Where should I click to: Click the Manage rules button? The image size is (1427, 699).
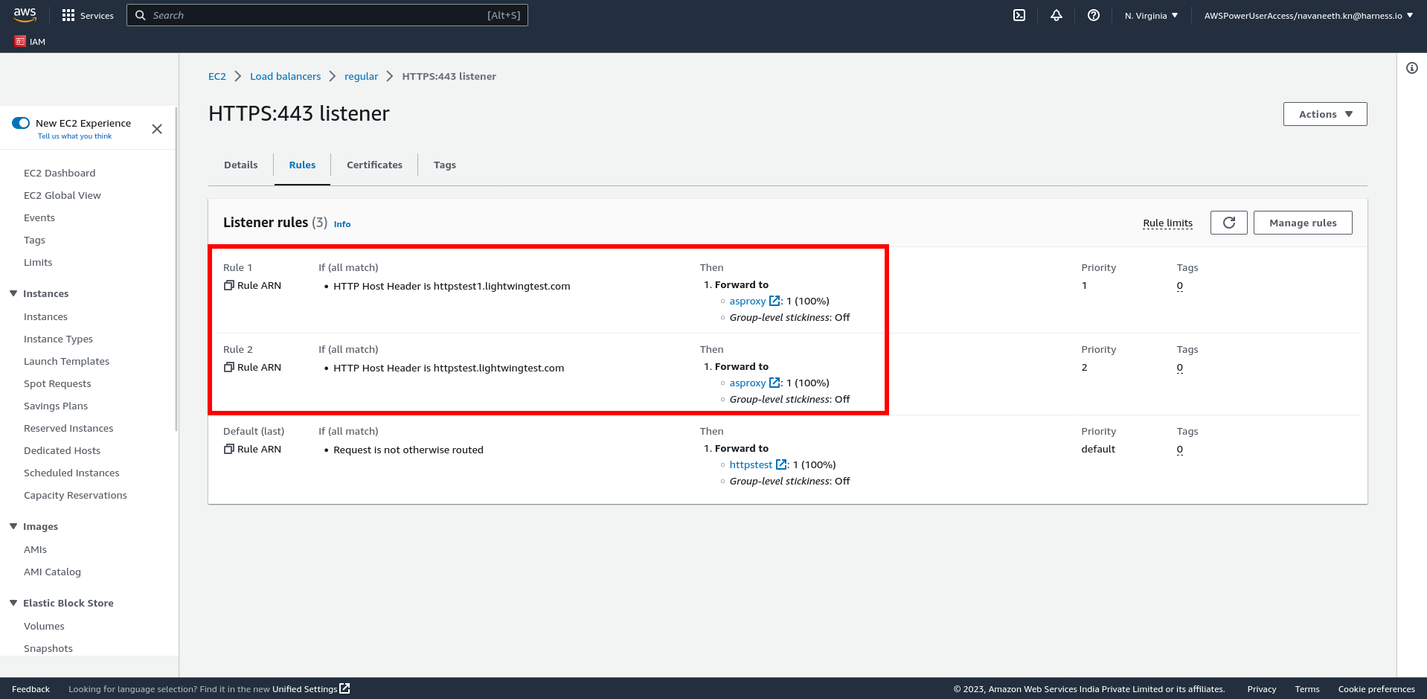pos(1302,223)
